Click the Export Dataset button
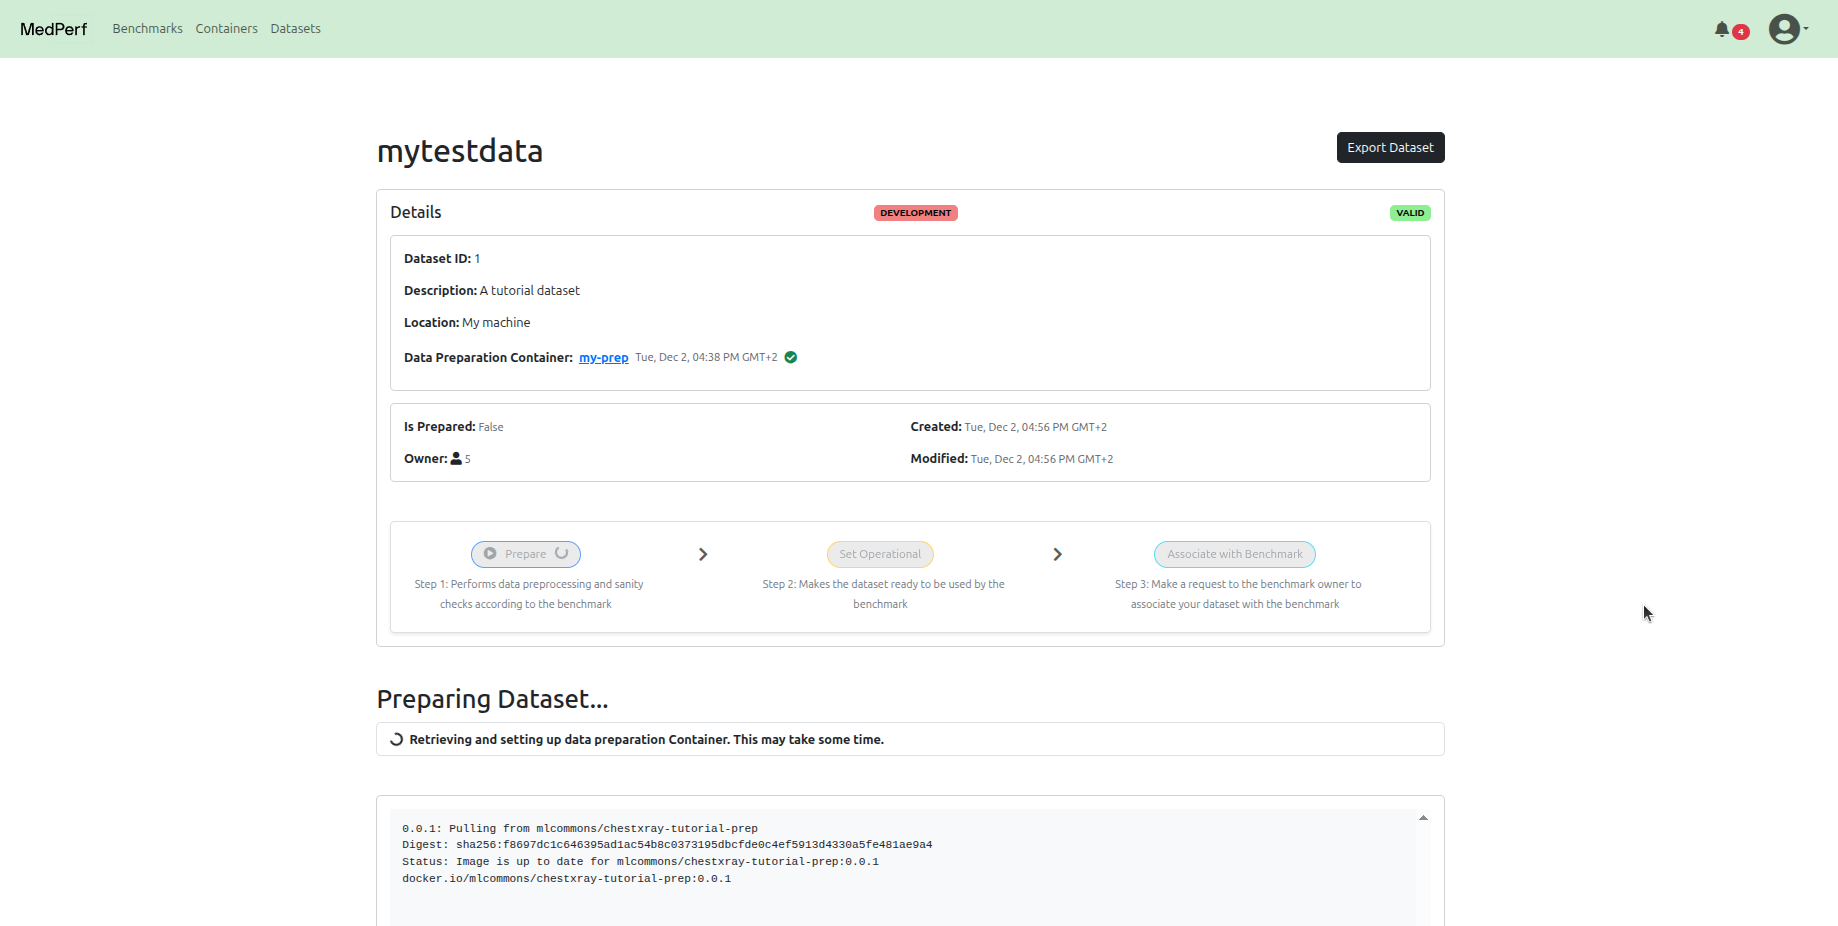The width and height of the screenshot is (1838, 926). pyautogui.click(x=1390, y=147)
